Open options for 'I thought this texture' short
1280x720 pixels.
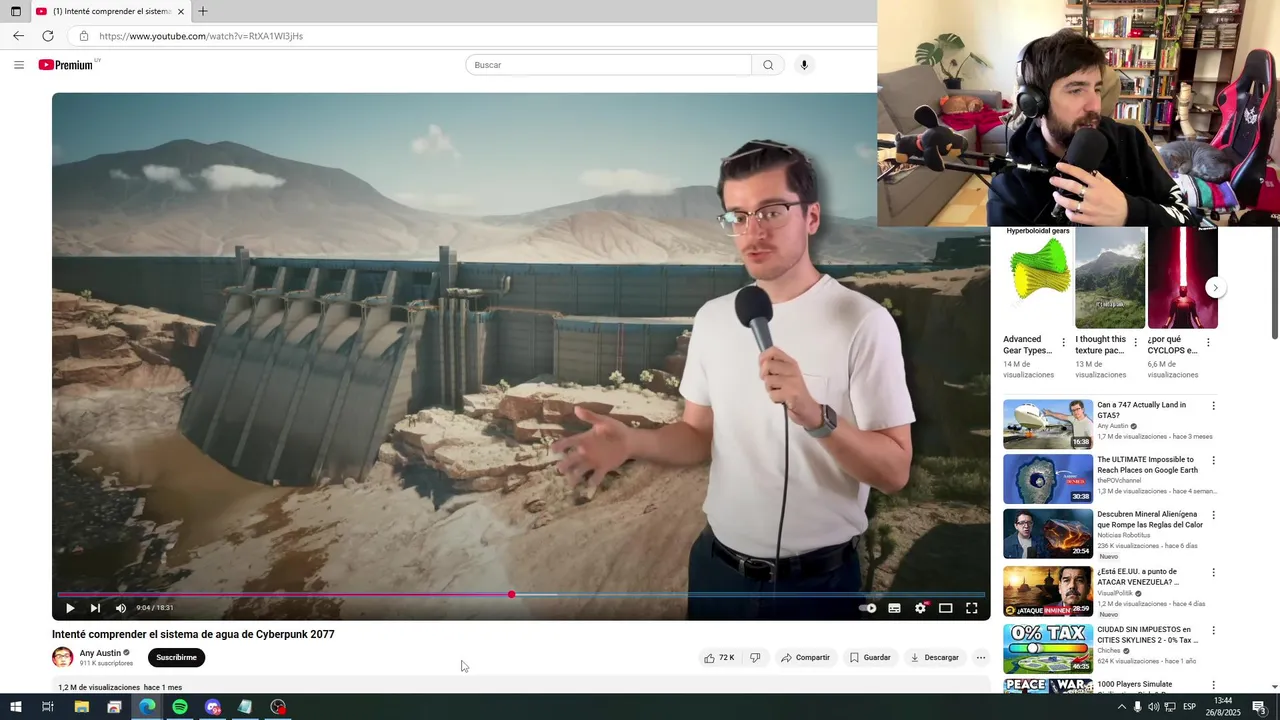click(1135, 342)
